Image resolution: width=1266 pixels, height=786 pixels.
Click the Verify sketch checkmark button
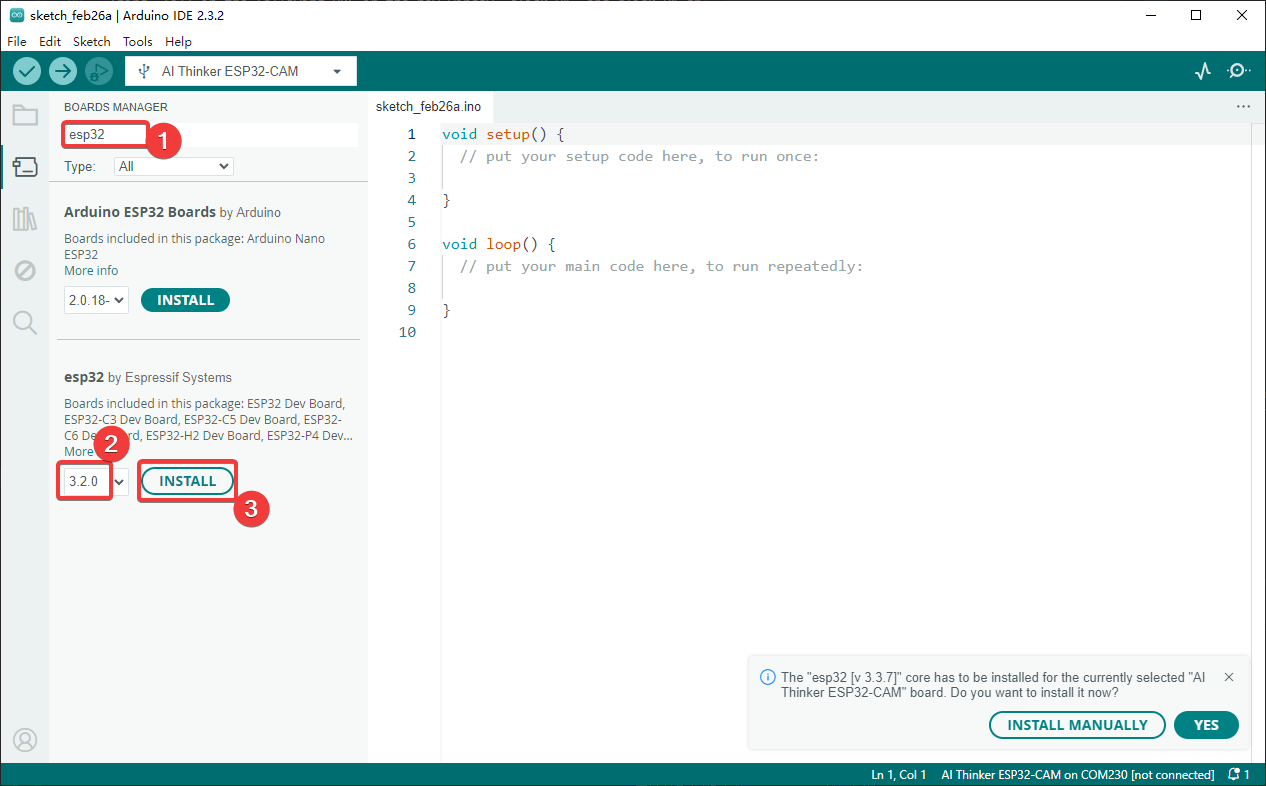pyautogui.click(x=27, y=71)
